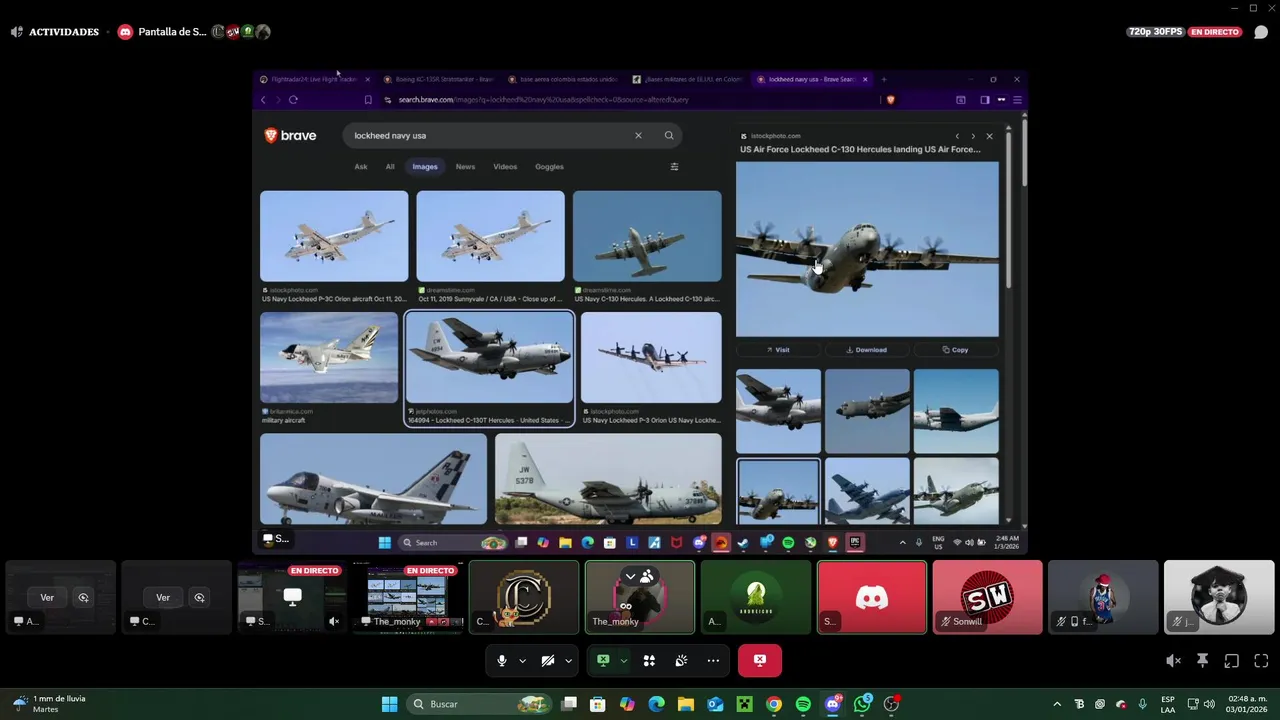Screen dimensions: 1280x720
Task: Open Minecraft from the taskbar
Action: (744, 704)
